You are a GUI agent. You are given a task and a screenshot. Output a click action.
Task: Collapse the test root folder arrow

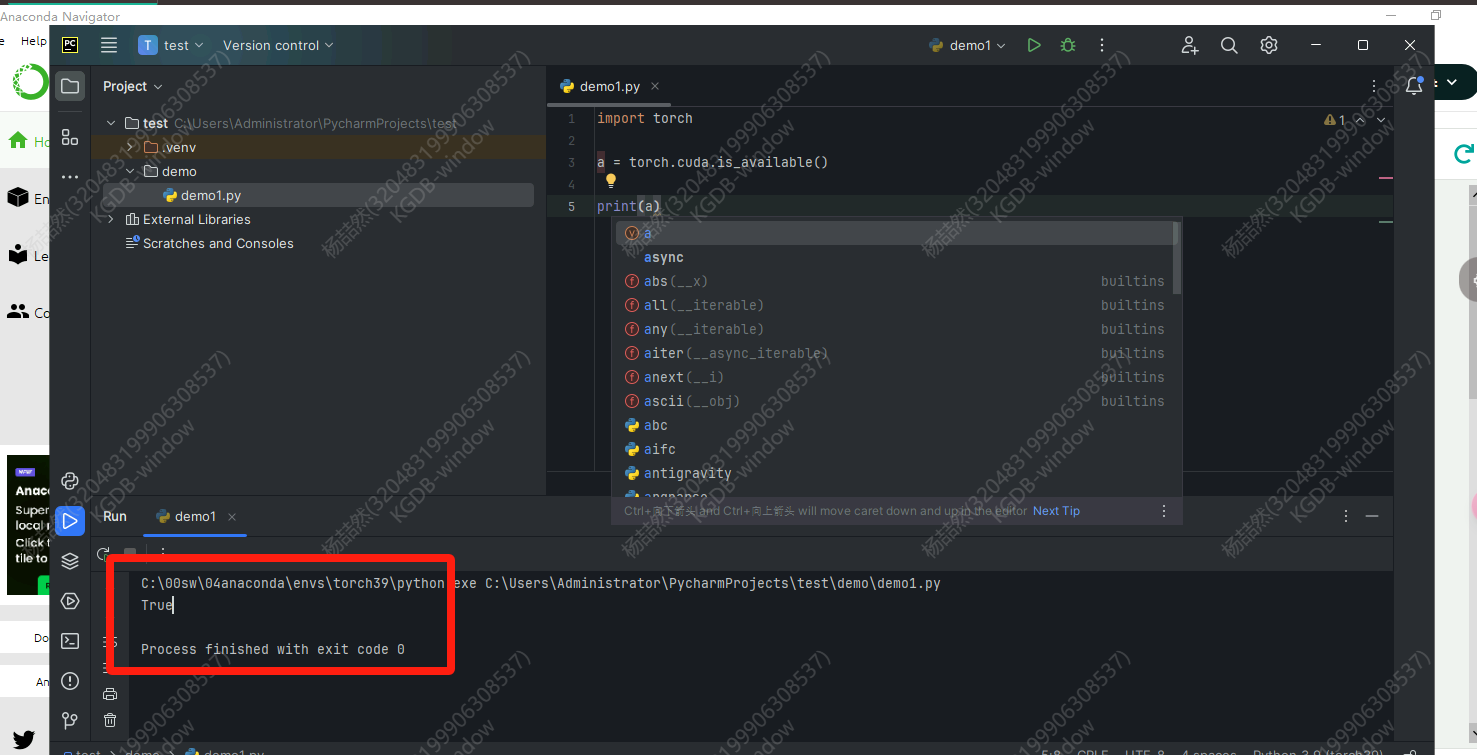[111, 123]
